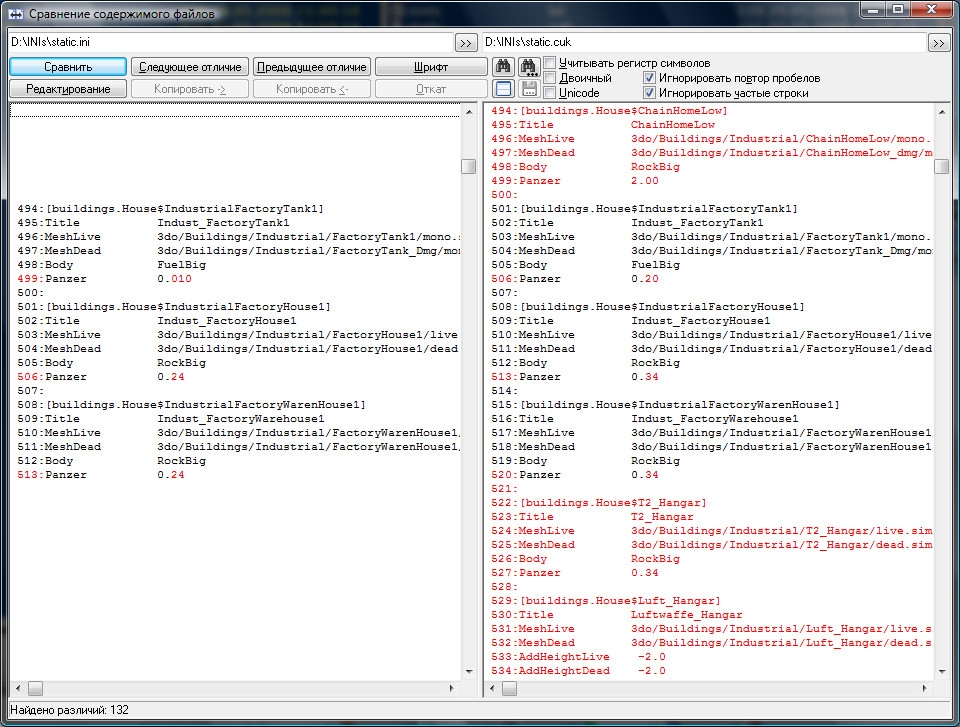Viewport: 960px width, 727px height.
Task: Open file browser for right path static.cuk
Action: pyautogui.click(x=939, y=43)
